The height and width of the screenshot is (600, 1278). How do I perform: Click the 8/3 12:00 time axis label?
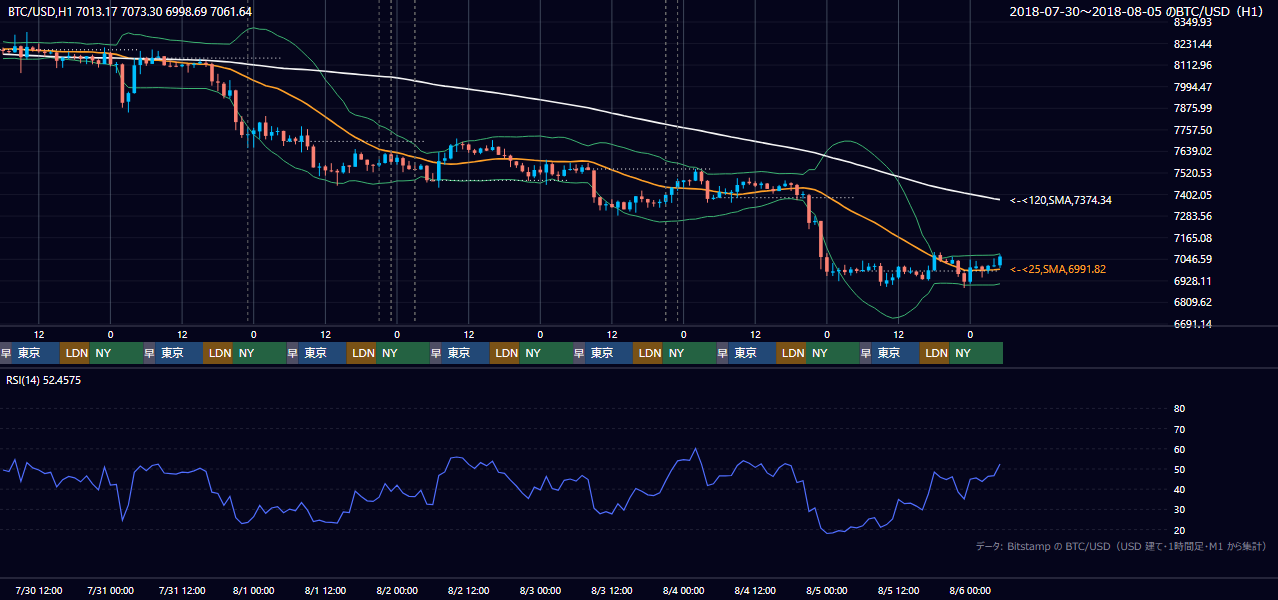[612, 590]
